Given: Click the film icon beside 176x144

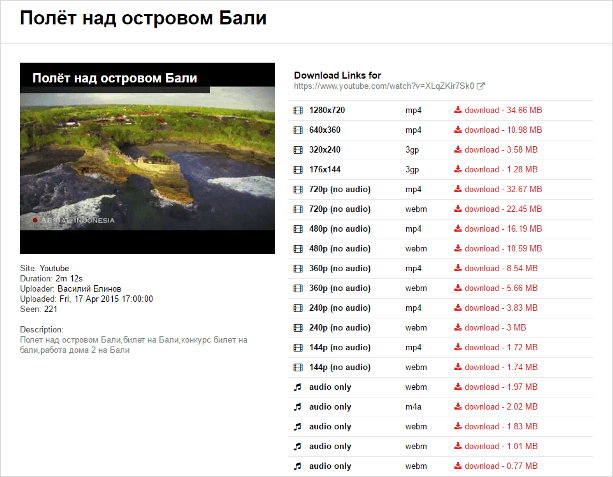Looking at the screenshot, I should click(x=298, y=170).
